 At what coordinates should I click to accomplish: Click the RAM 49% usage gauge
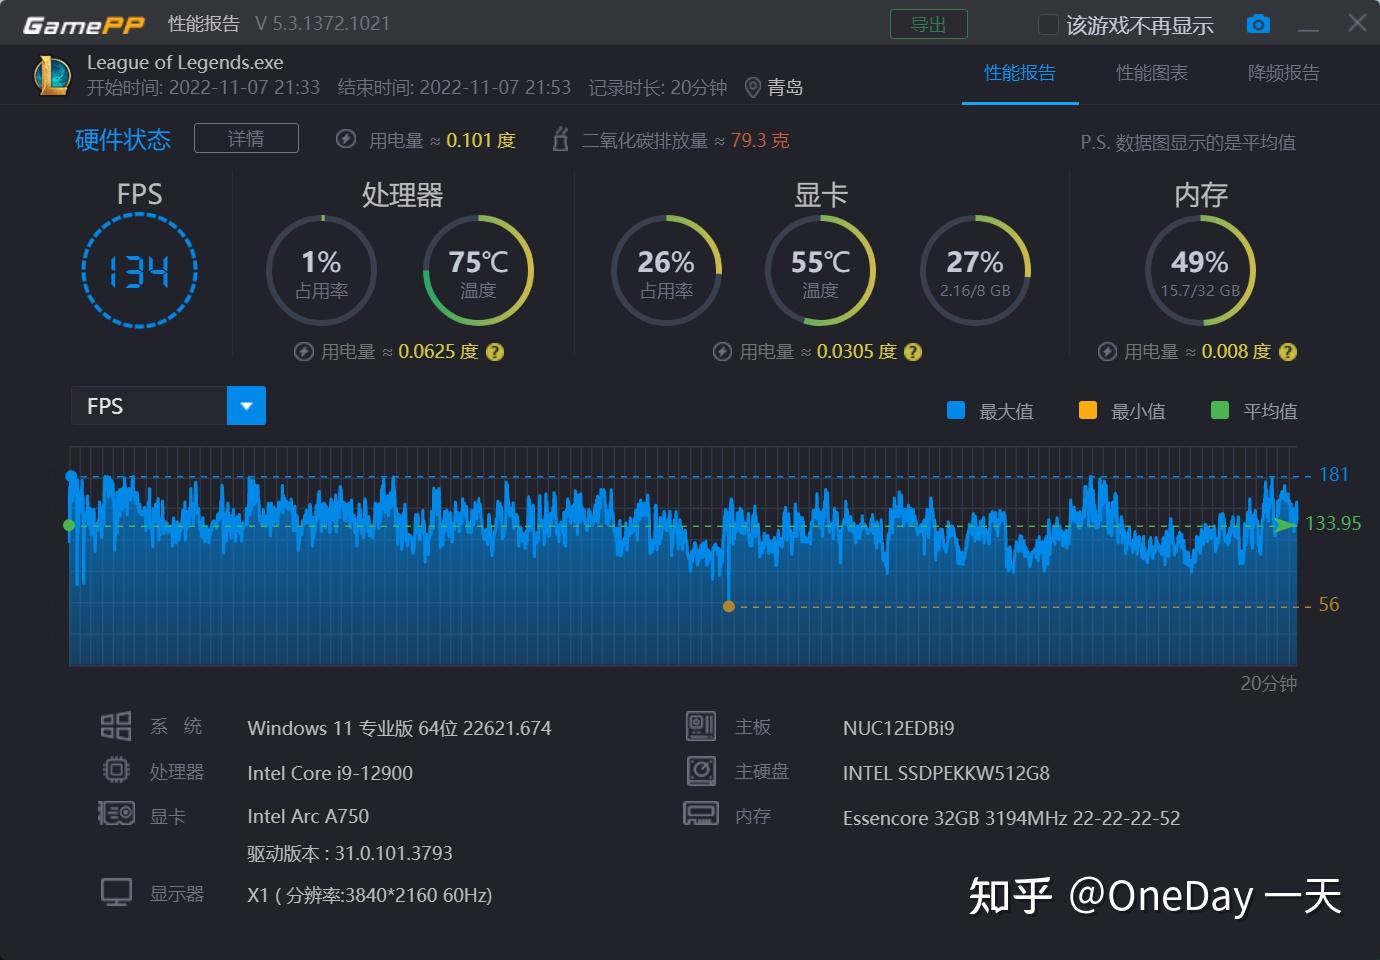pos(1200,270)
